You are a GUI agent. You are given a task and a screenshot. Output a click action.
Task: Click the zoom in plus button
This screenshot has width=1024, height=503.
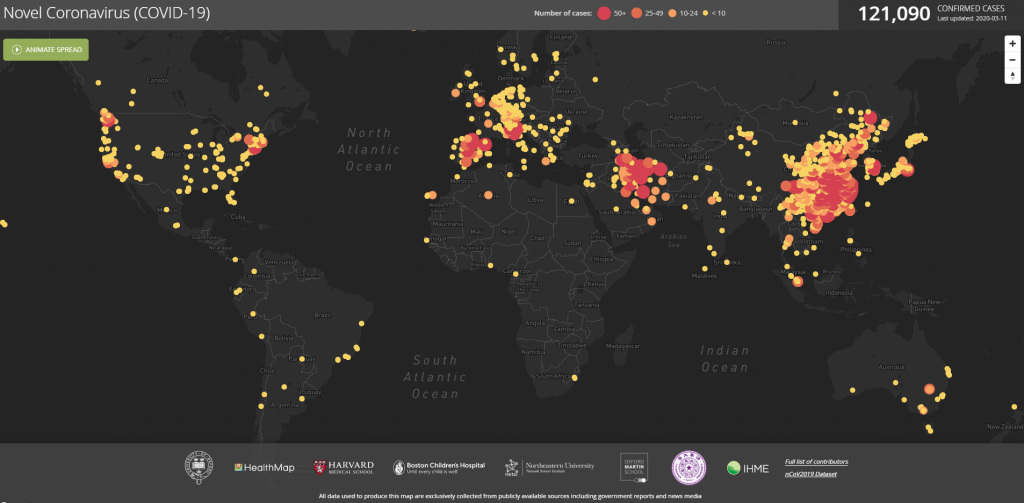pyautogui.click(x=1012, y=43)
